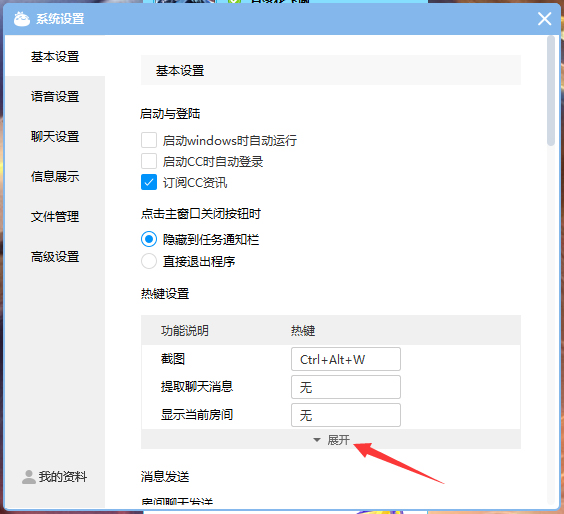Image resolution: width=564 pixels, height=514 pixels.
Task: Enable 启动windows时自动运行 checkbox
Action: tap(149, 140)
